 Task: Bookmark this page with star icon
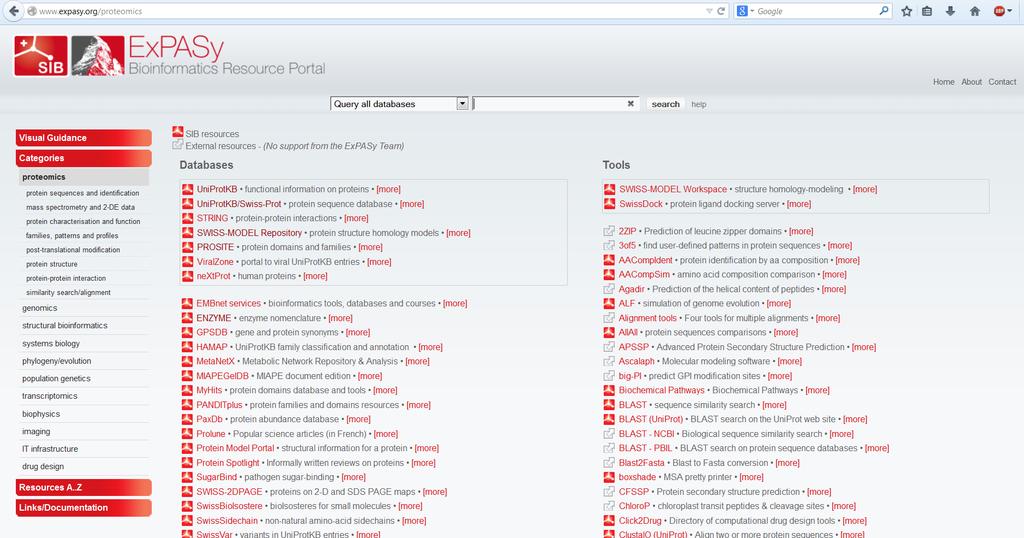(906, 11)
